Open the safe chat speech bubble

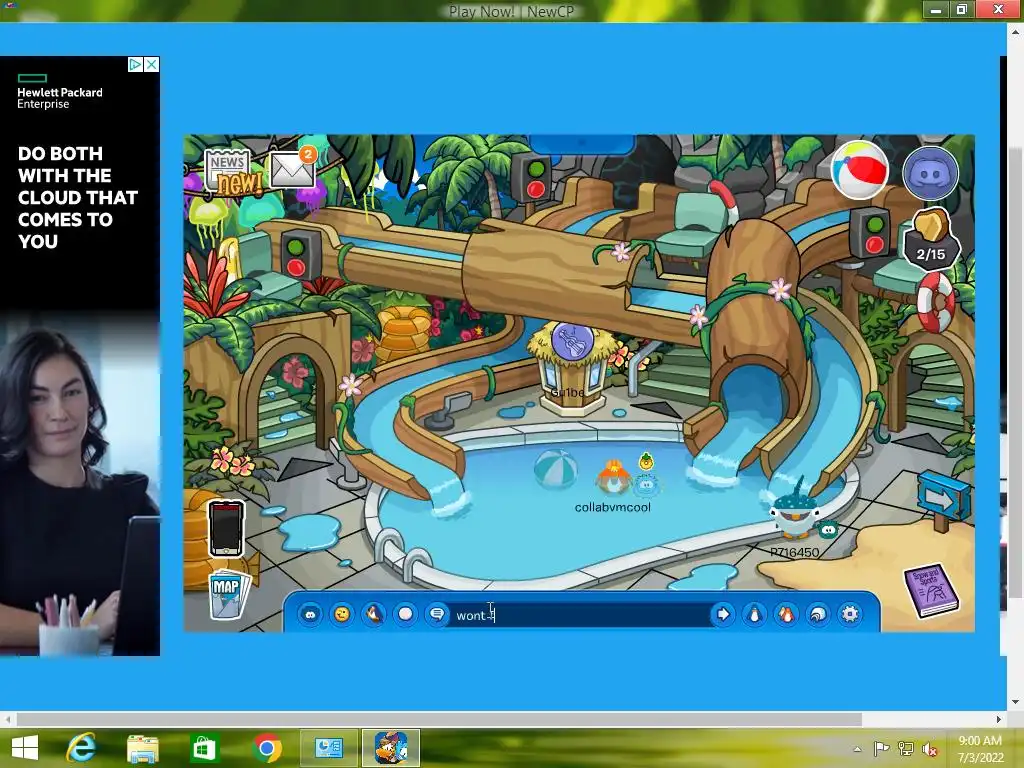(437, 615)
